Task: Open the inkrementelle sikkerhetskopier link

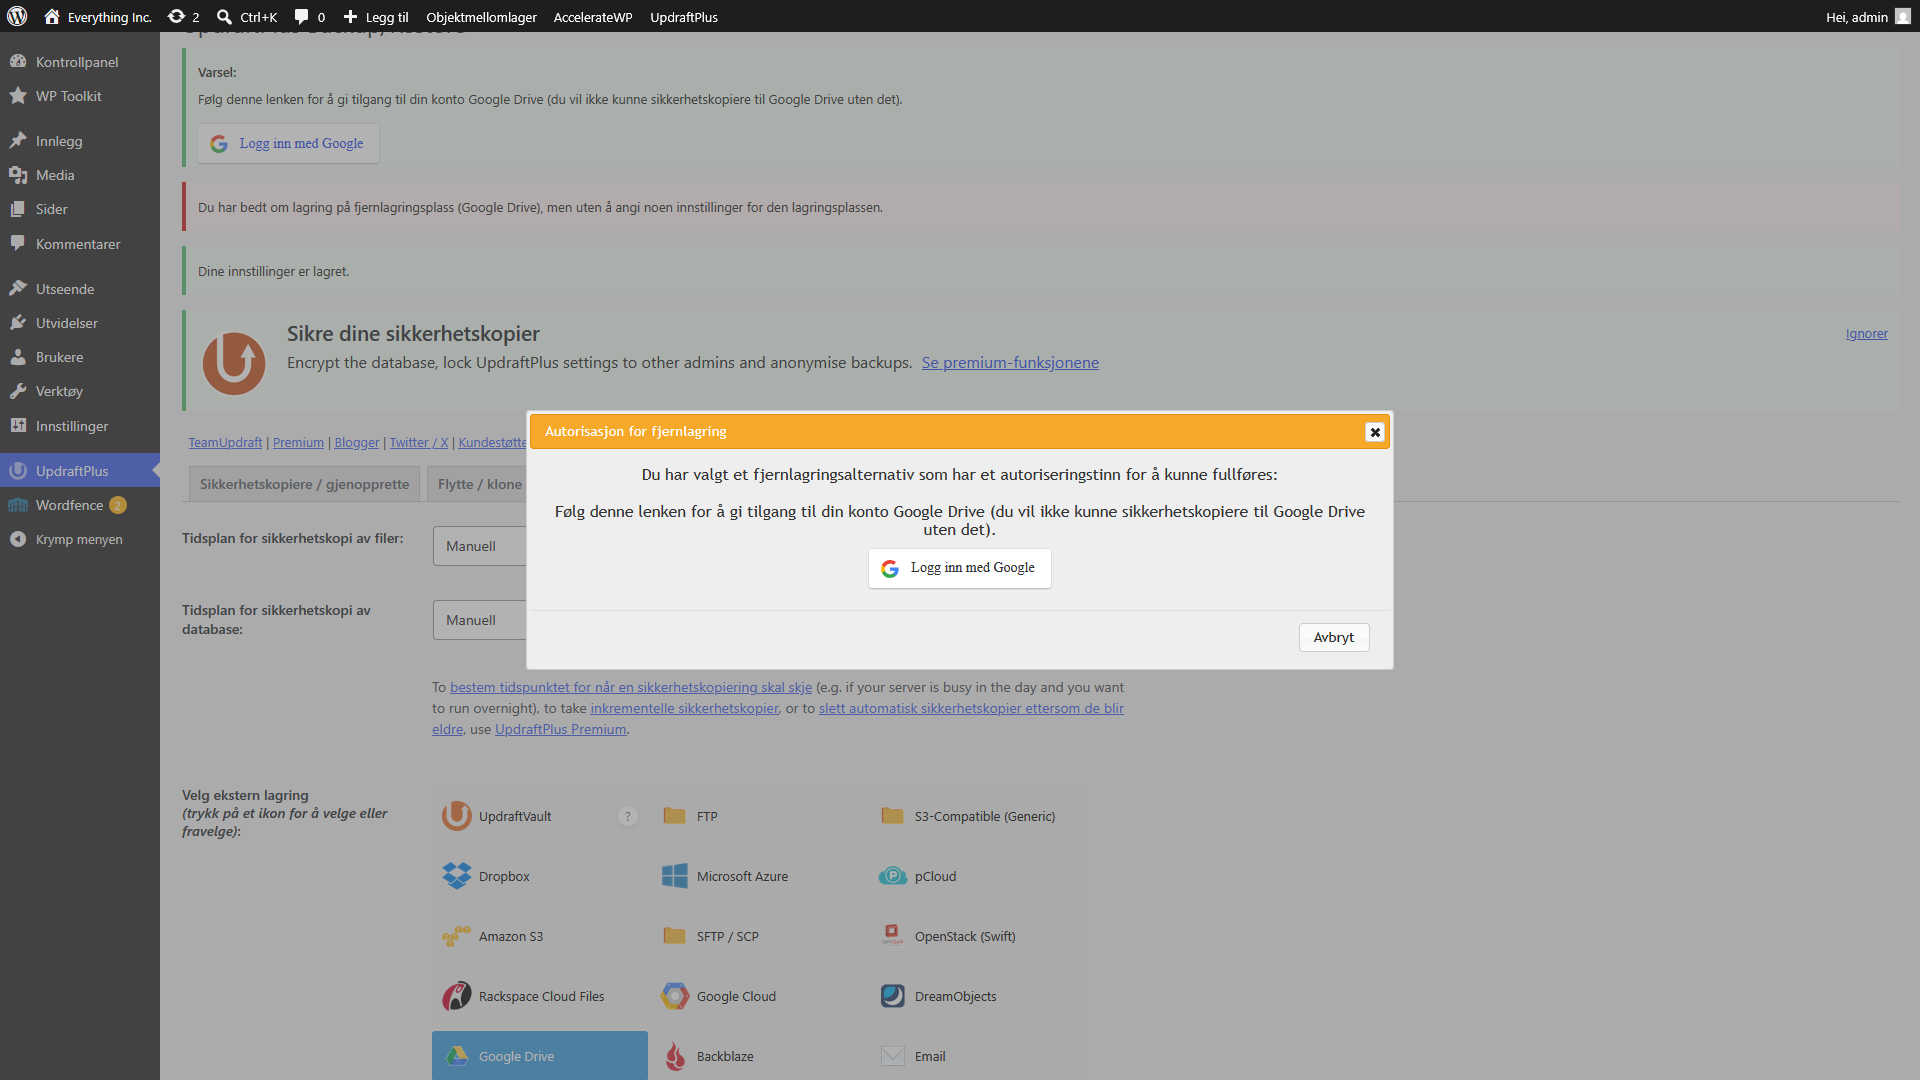Action: click(x=684, y=708)
